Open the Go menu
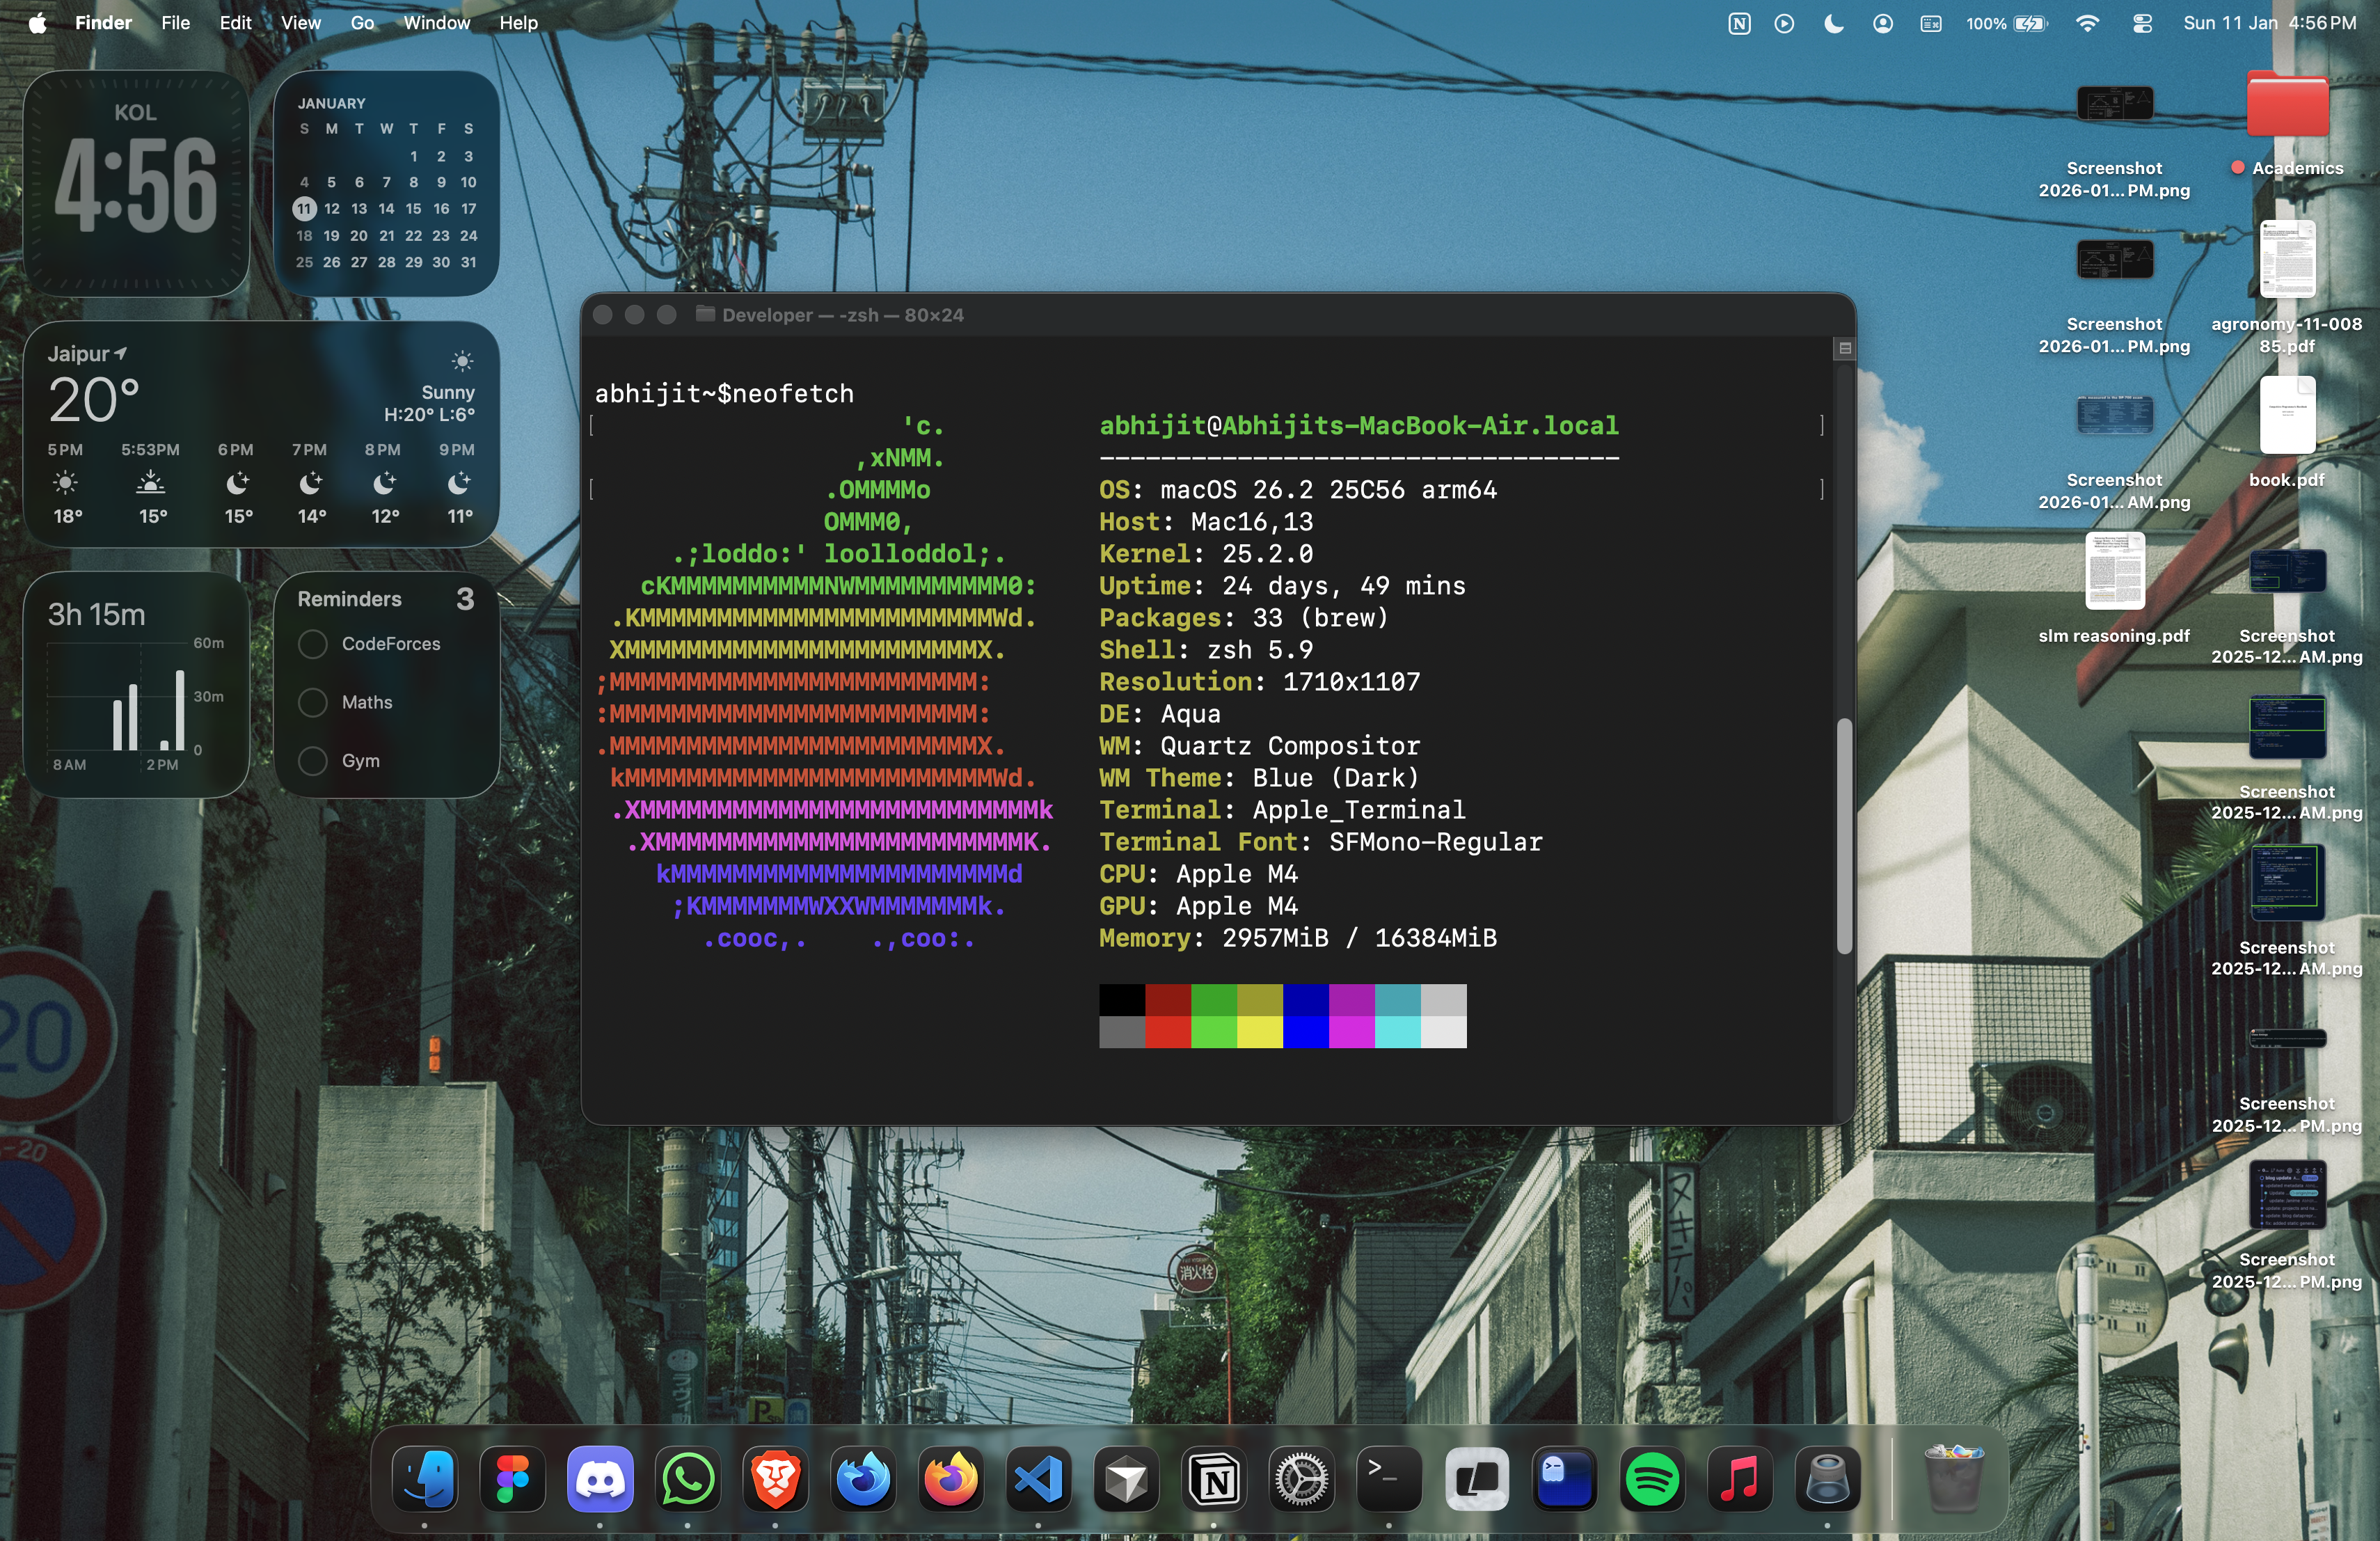This screenshot has width=2380, height=1541. [362, 23]
